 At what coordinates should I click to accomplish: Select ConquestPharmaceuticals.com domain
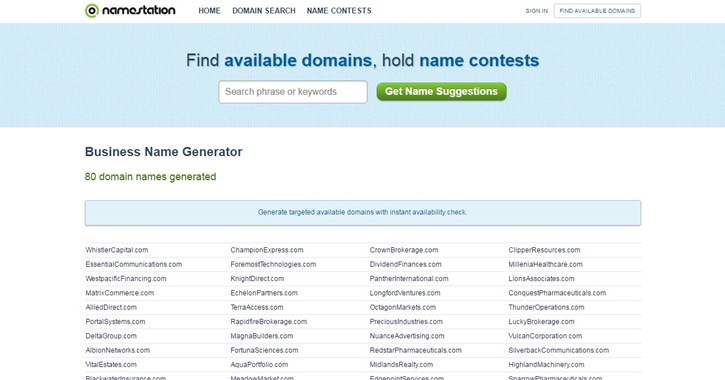[557, 293]
